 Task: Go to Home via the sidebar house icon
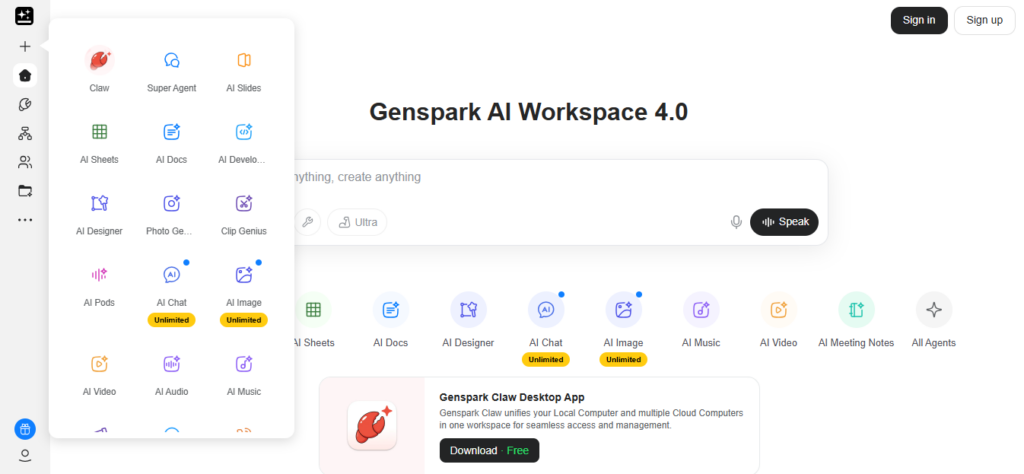click(x=25, y=76)
